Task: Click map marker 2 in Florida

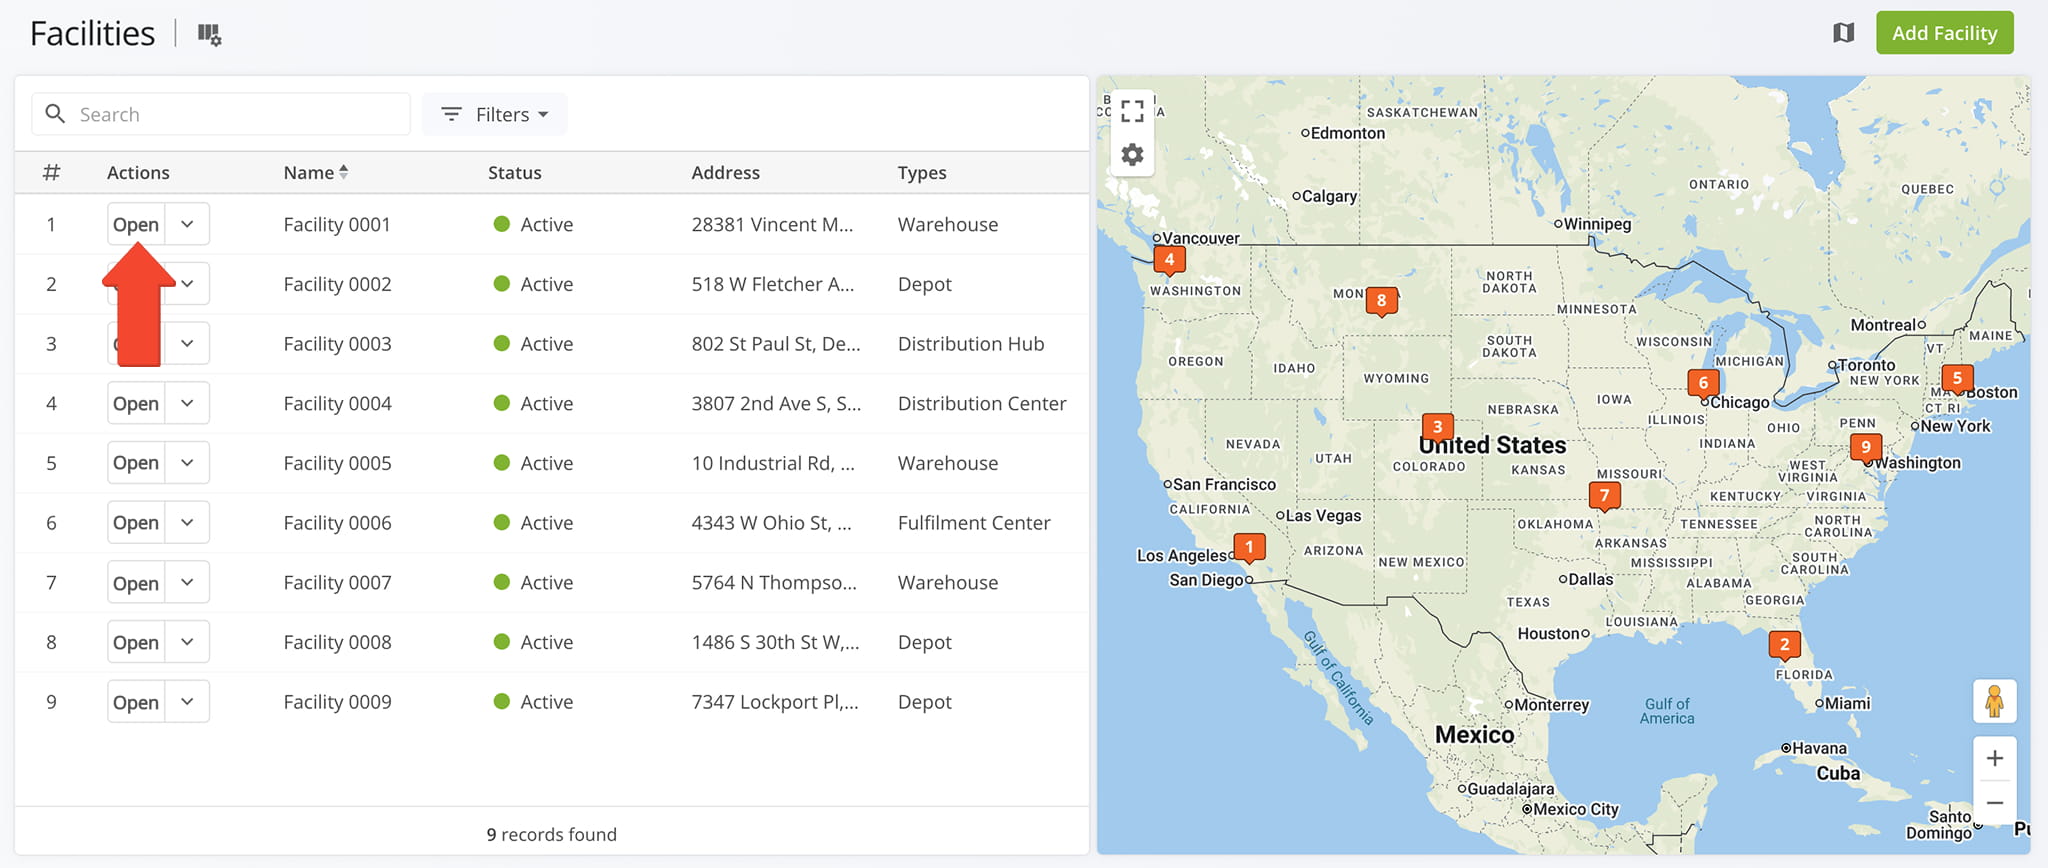Action: [x=1784, y=645]
